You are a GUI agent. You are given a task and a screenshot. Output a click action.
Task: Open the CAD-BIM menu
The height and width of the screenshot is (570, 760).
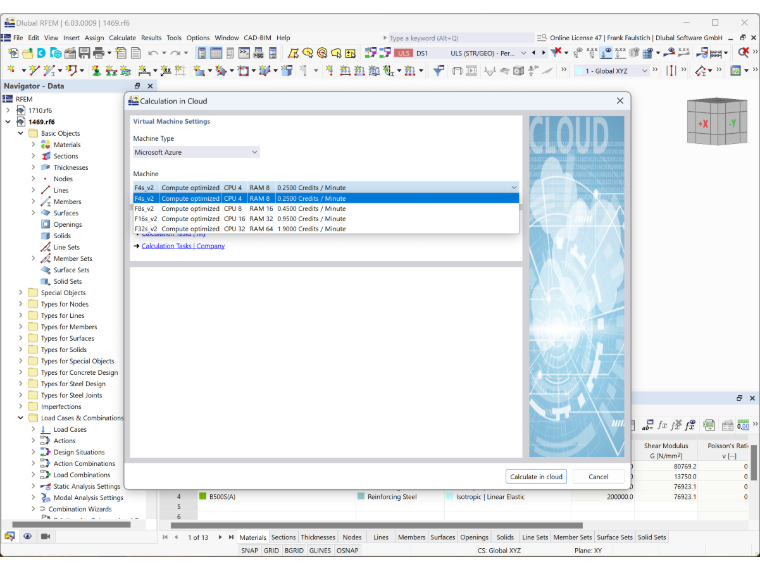(x=257, y=38)
